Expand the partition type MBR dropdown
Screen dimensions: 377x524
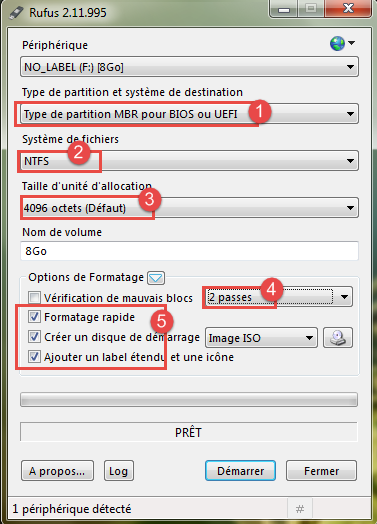click(190, 114)
